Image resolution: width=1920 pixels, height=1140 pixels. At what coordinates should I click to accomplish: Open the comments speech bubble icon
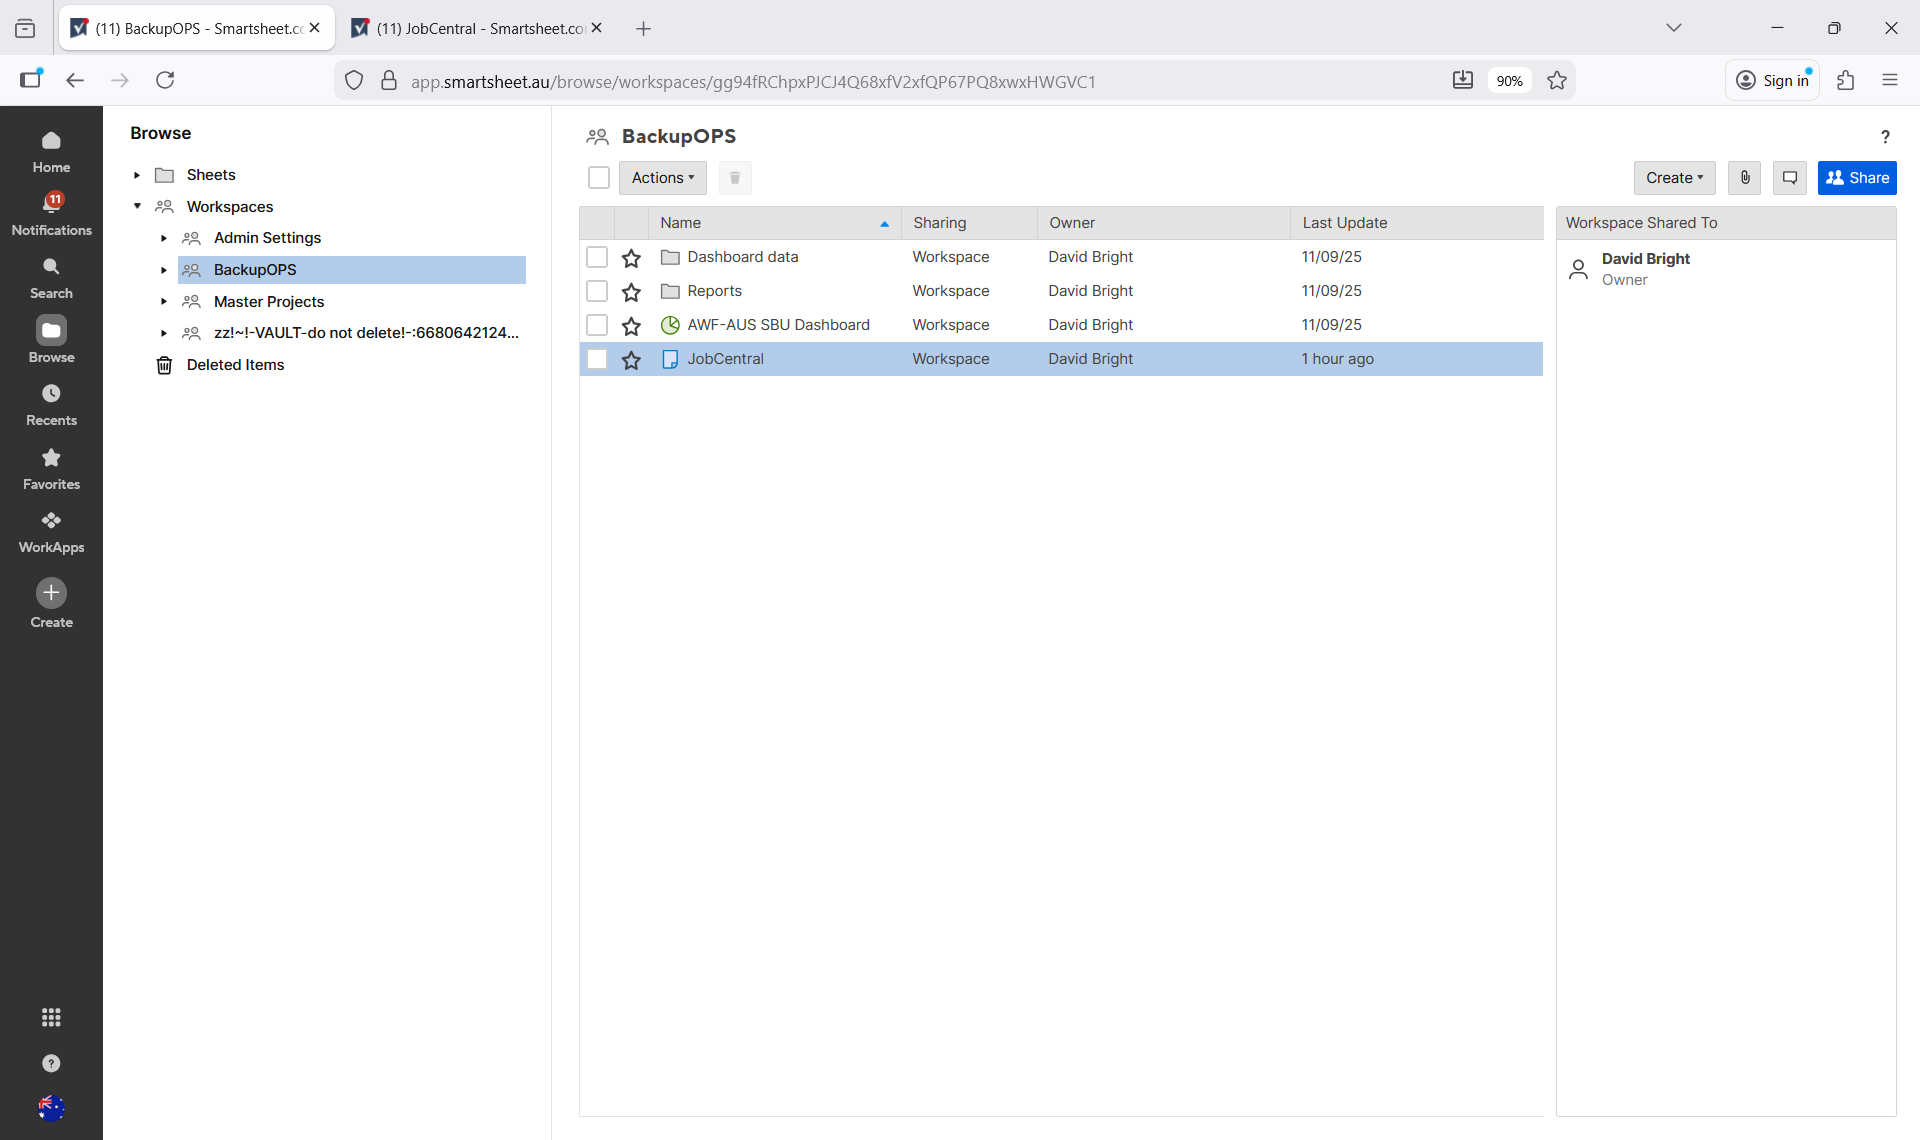point(1790,178)
